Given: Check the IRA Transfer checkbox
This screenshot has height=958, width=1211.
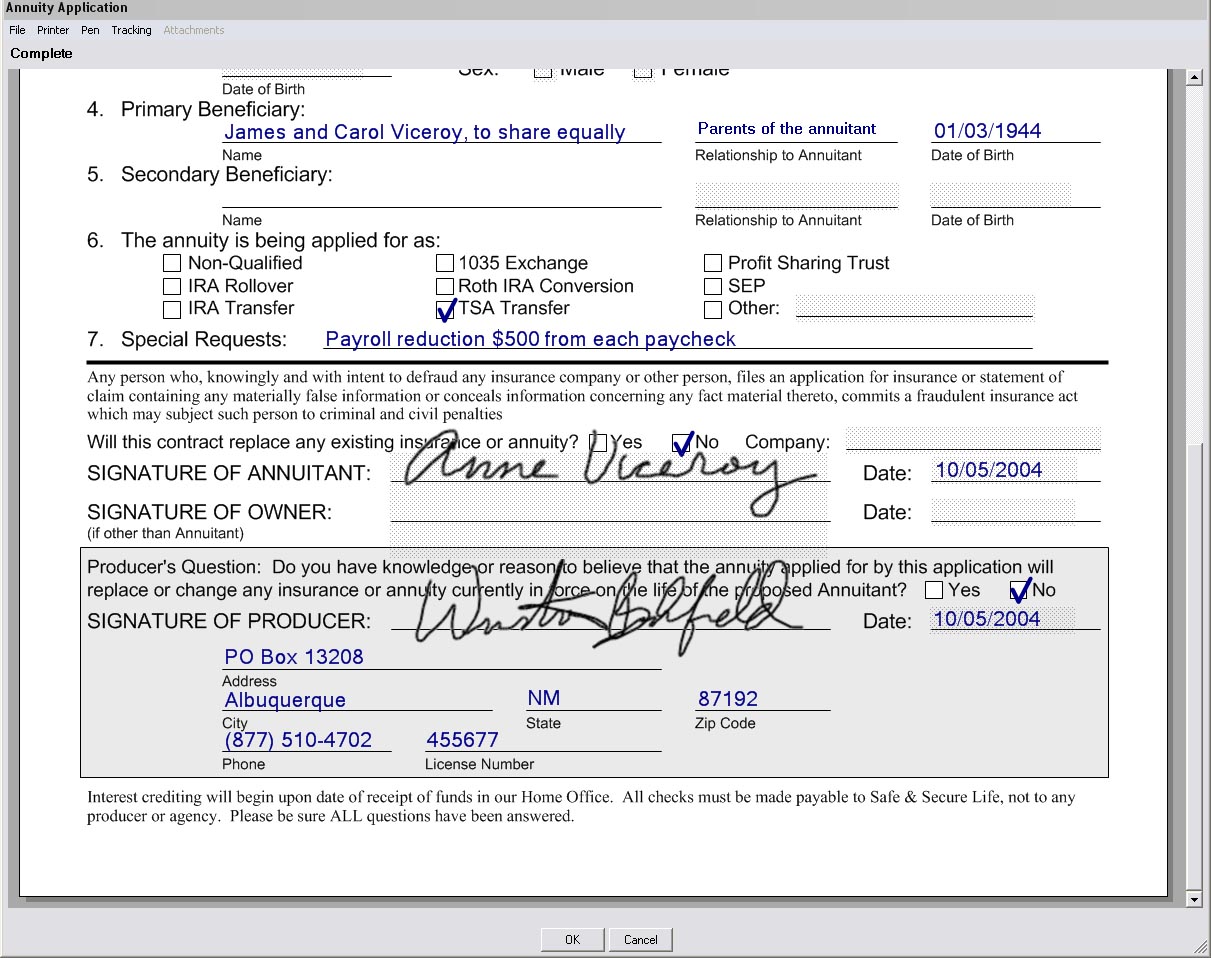Looking at the screenshot, I should 172,310.
